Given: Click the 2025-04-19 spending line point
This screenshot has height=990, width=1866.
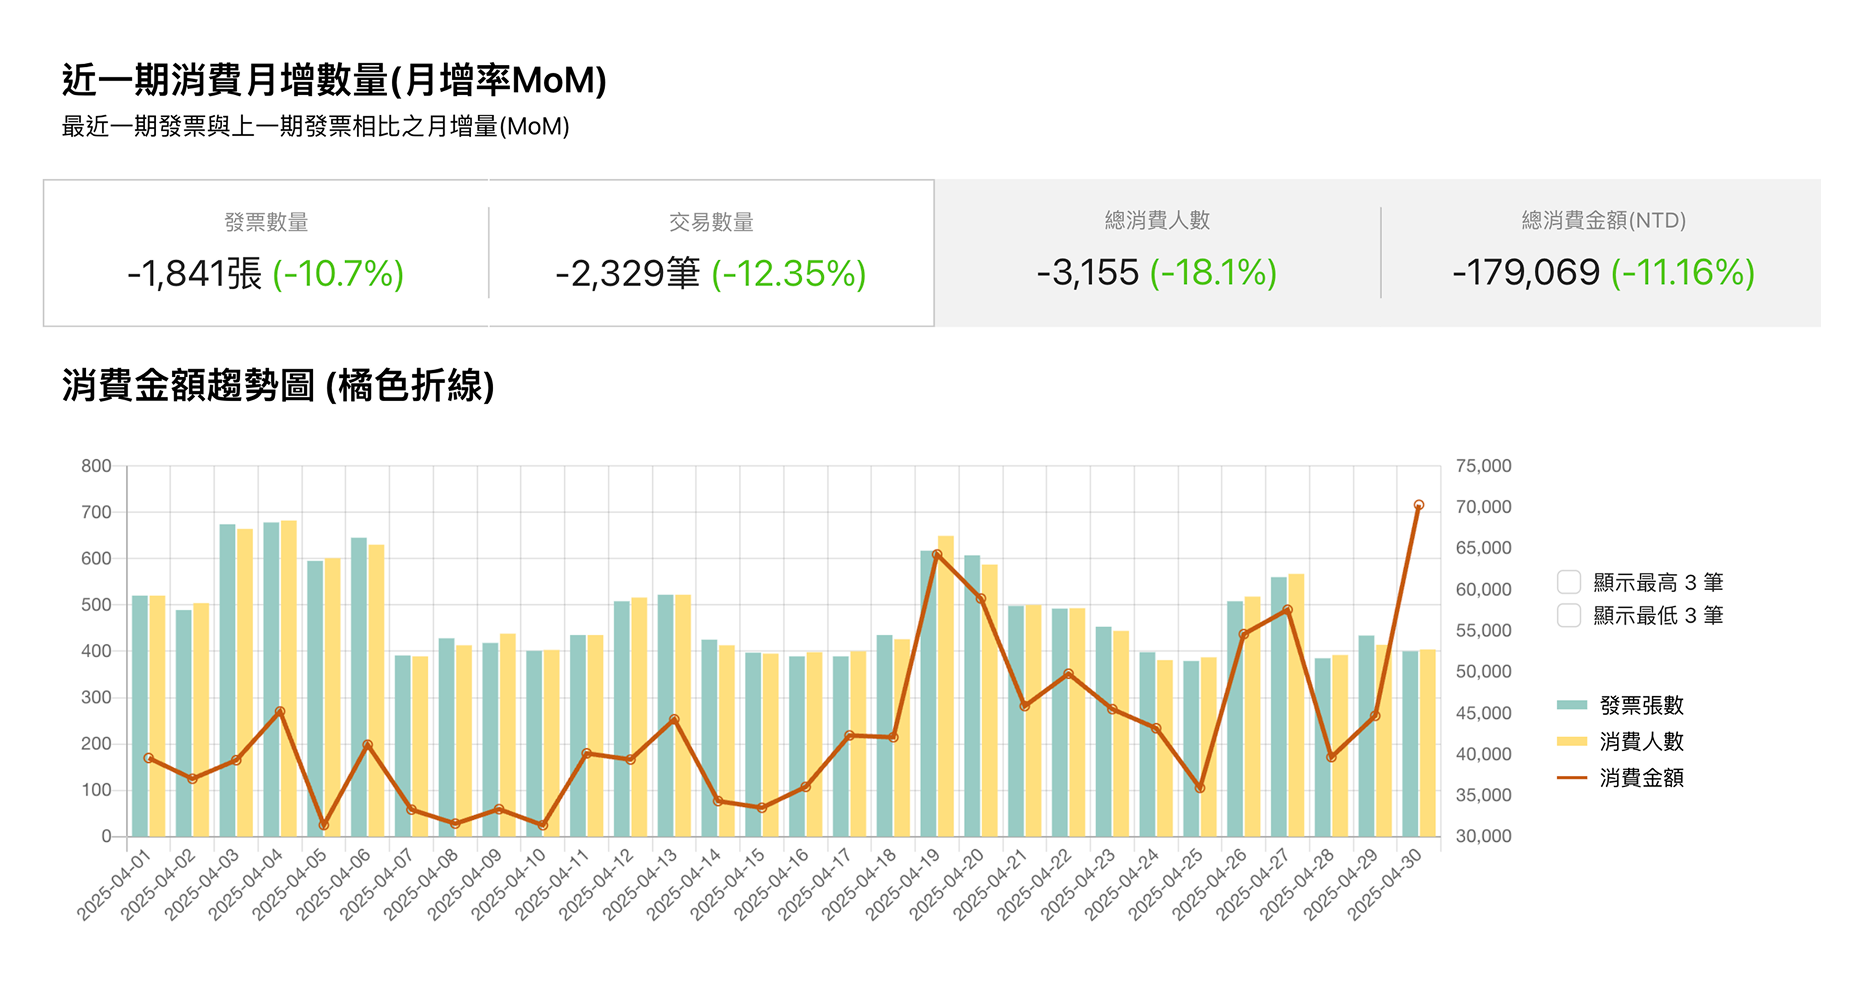Looking at the screenshot, I should click(x=937, y=554).
